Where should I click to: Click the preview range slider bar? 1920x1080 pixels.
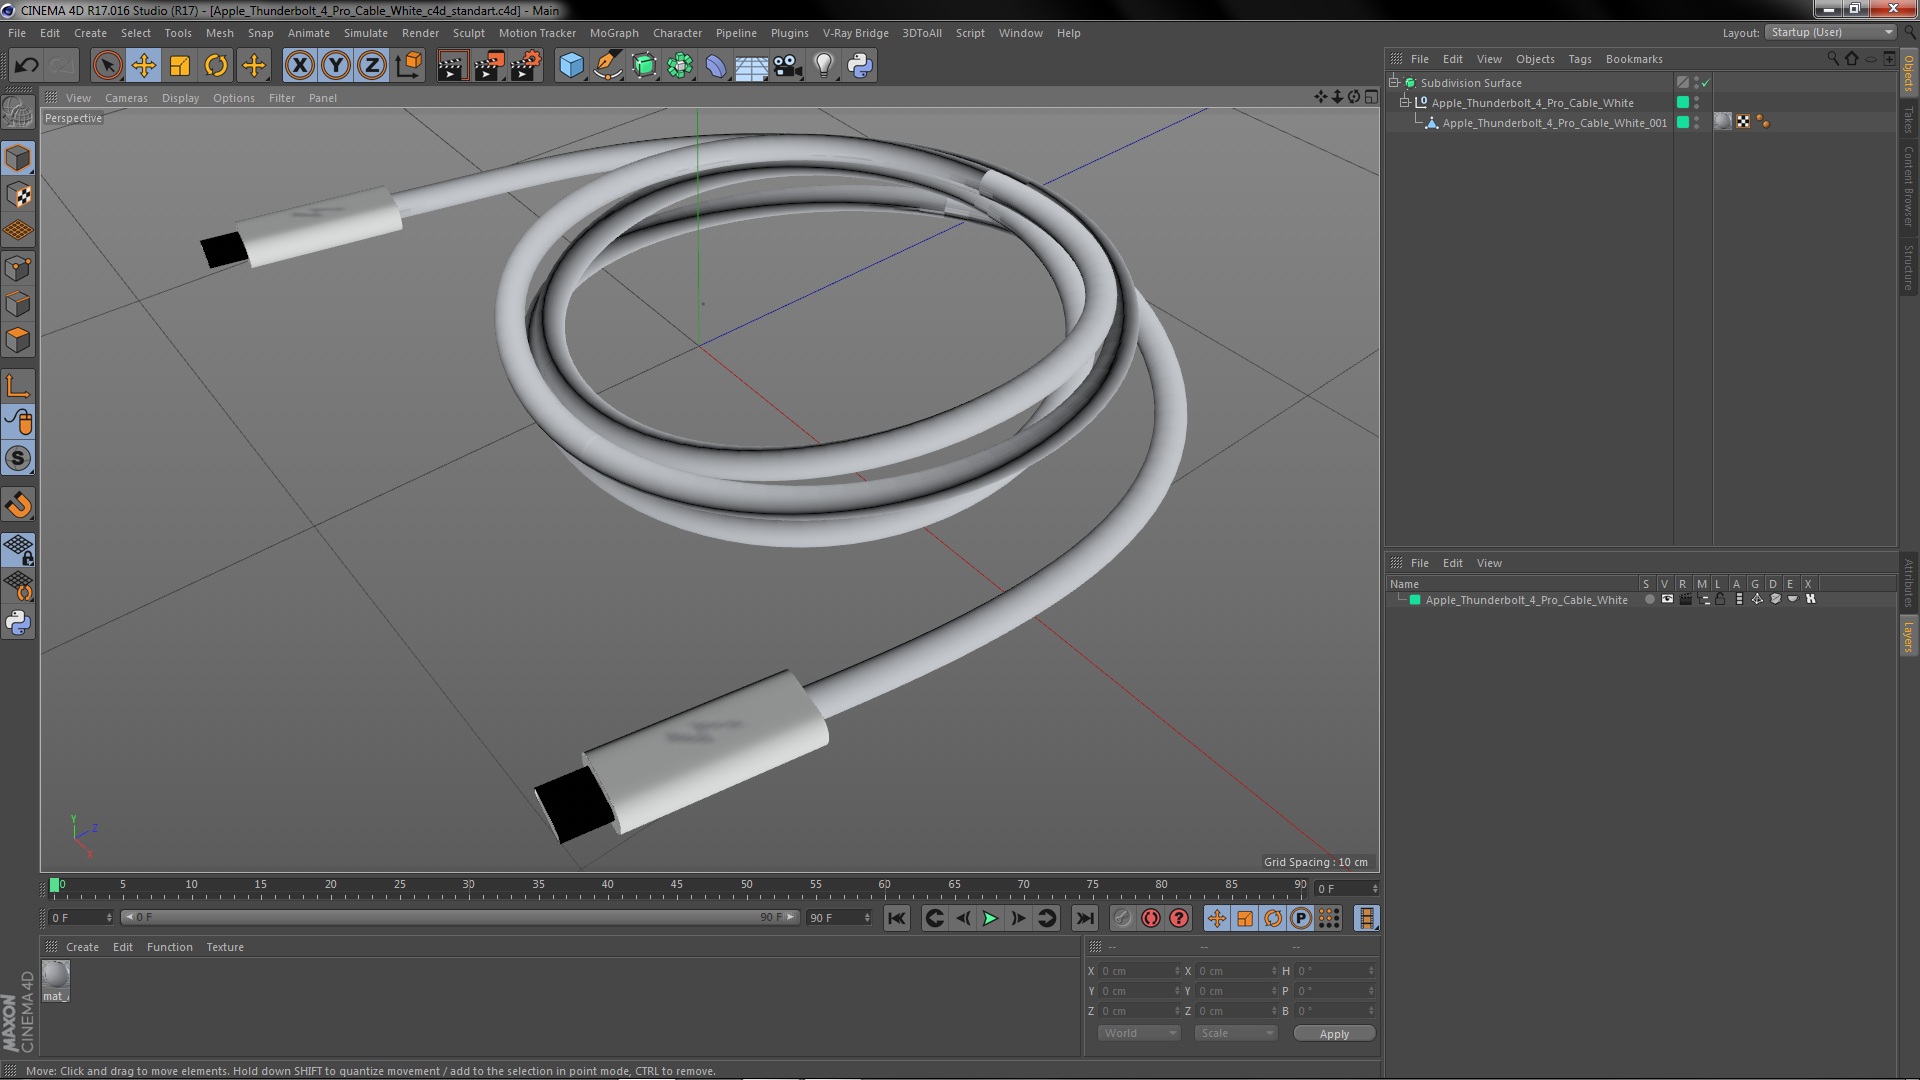click(x=460, y=918)
